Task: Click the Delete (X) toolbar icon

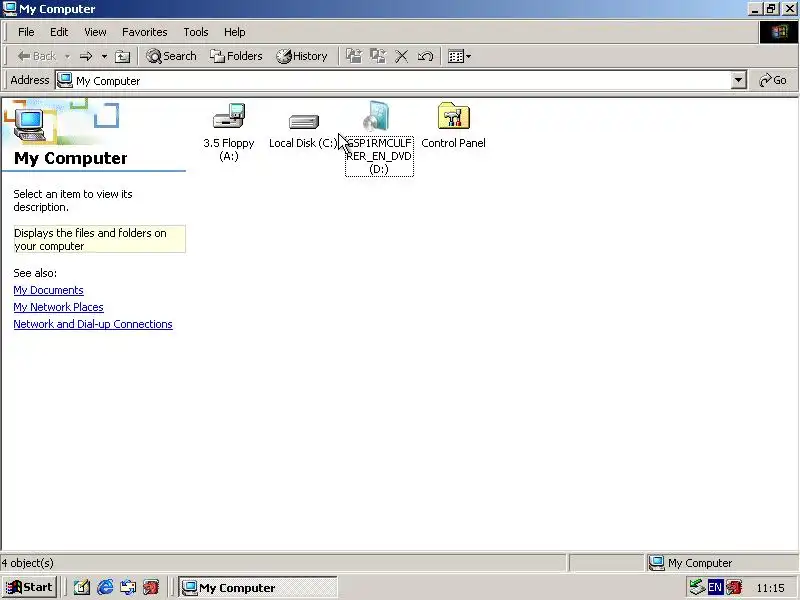Action: [402, 56]
